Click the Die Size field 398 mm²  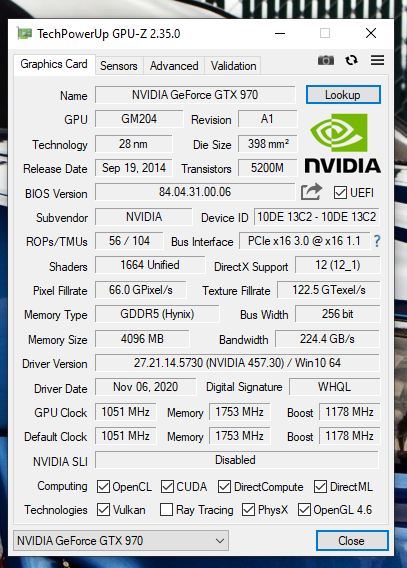267,144
